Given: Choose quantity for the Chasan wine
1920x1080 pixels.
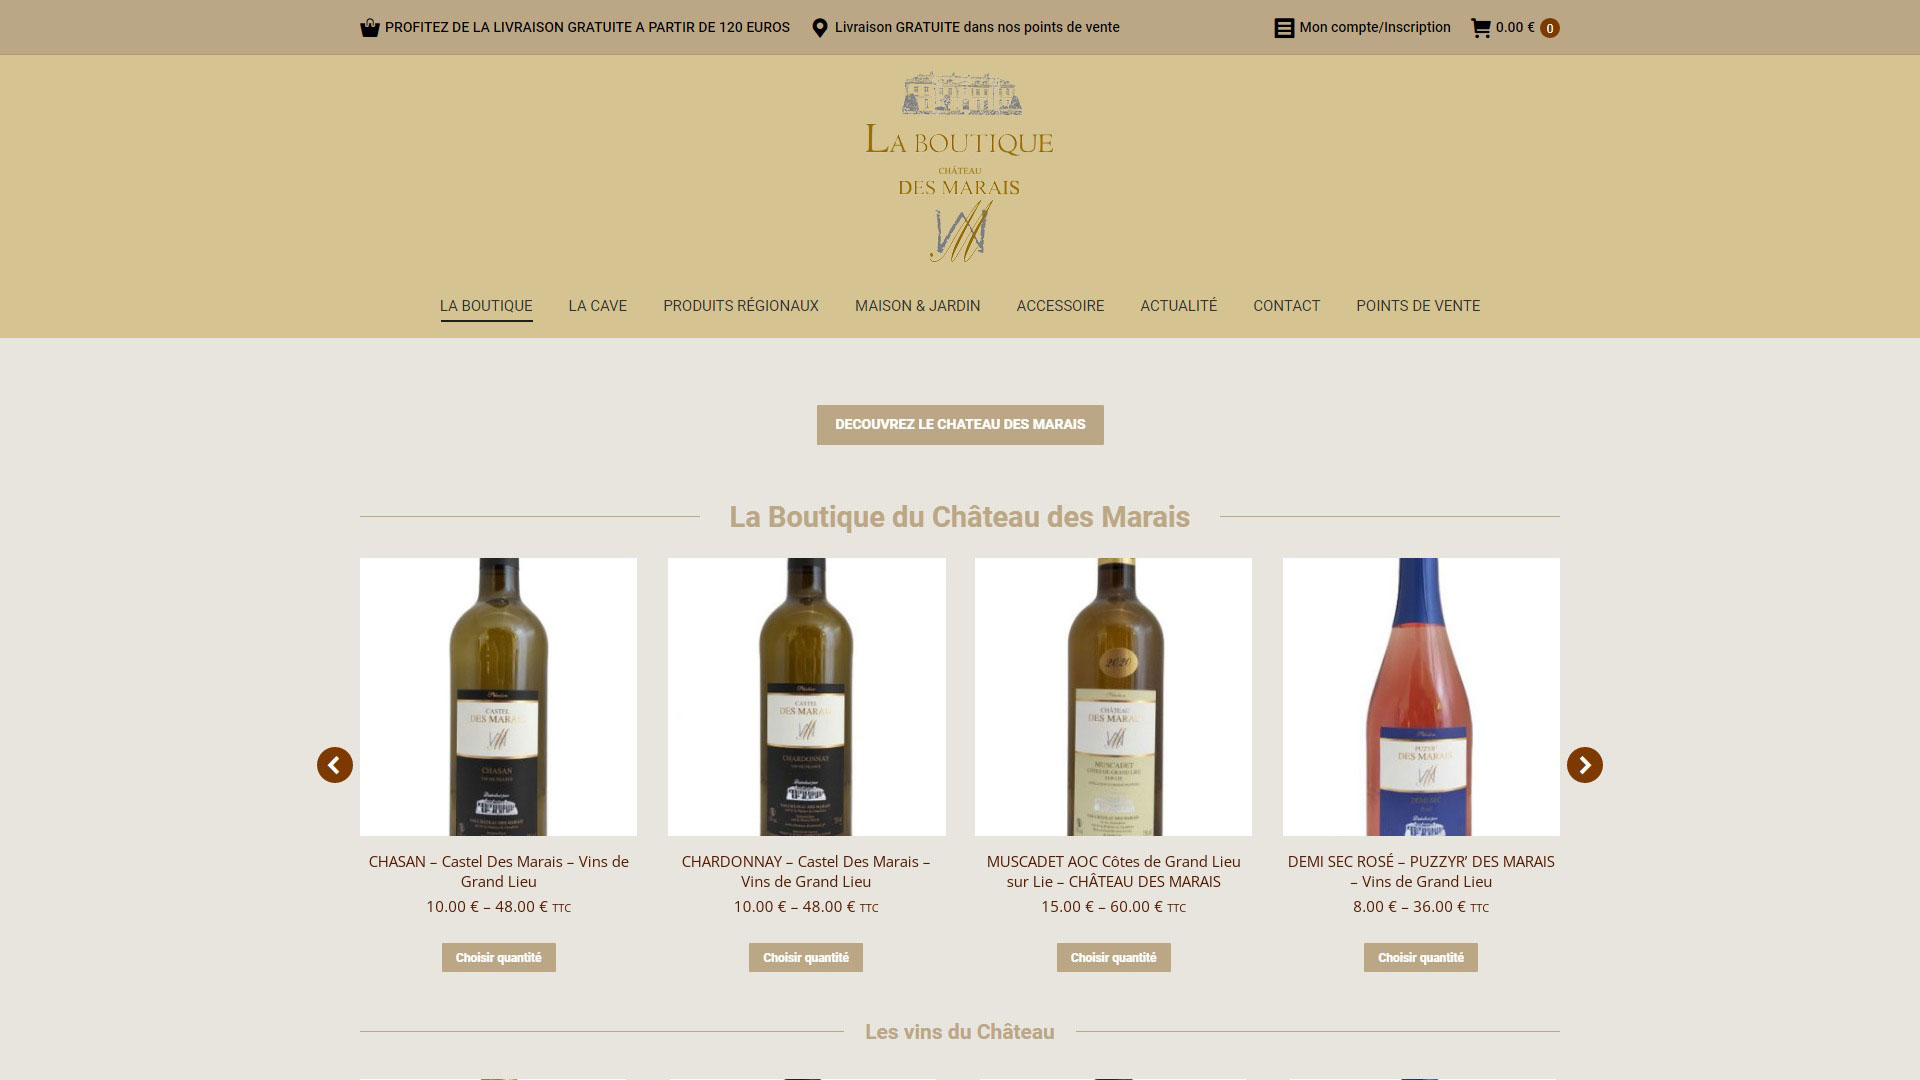Looking at the screenshot, I should [x=499, y=958].
